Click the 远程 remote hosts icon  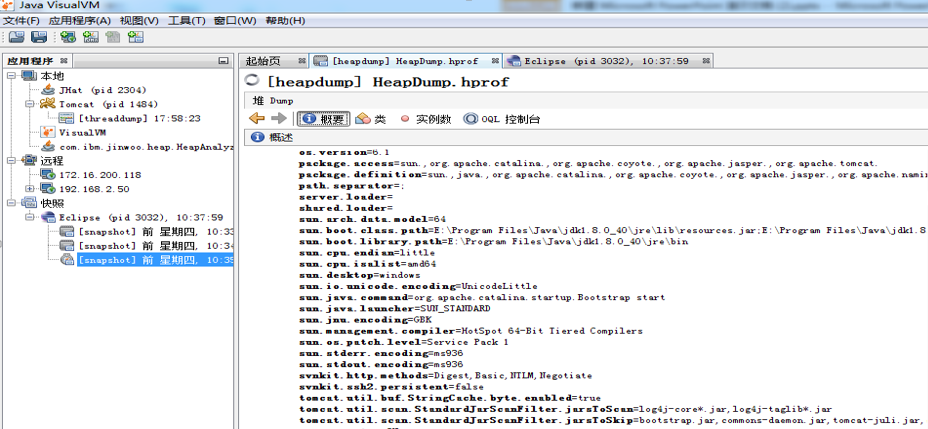(x=29, y=160)
